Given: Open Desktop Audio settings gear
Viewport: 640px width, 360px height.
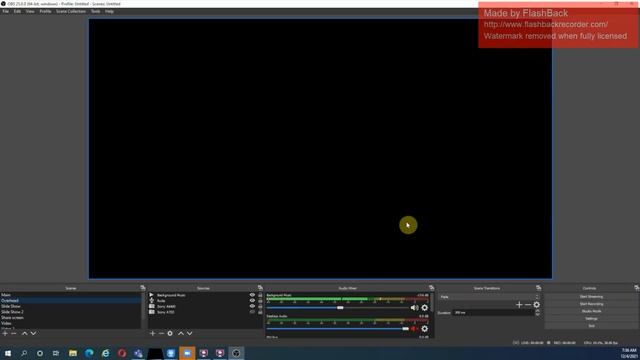Looking at the screenshot, I should coord(424,329).
